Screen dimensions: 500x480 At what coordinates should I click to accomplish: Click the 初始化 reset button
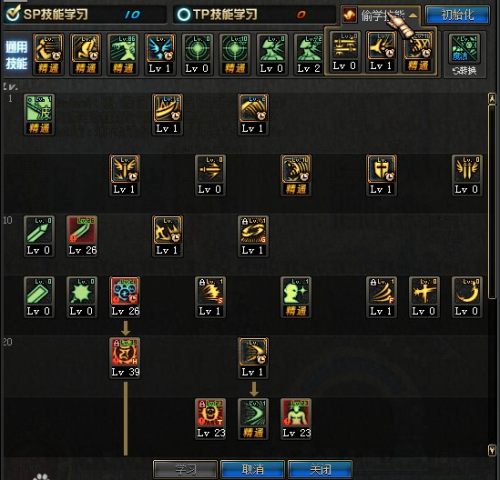click(457, 15)
